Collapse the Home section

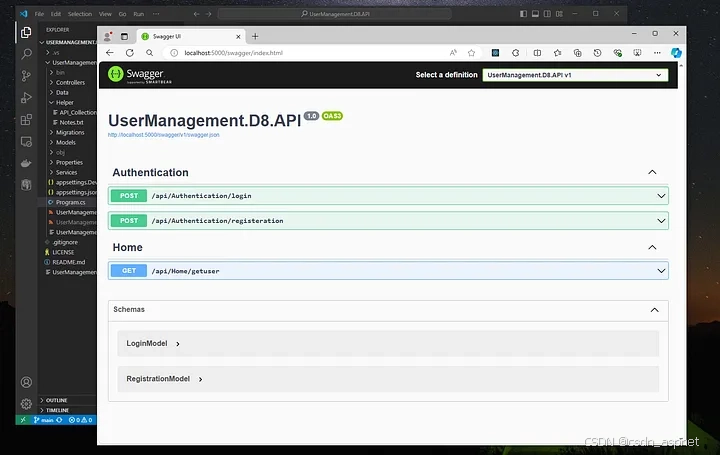pyautogui.click(x=652, y=247)
